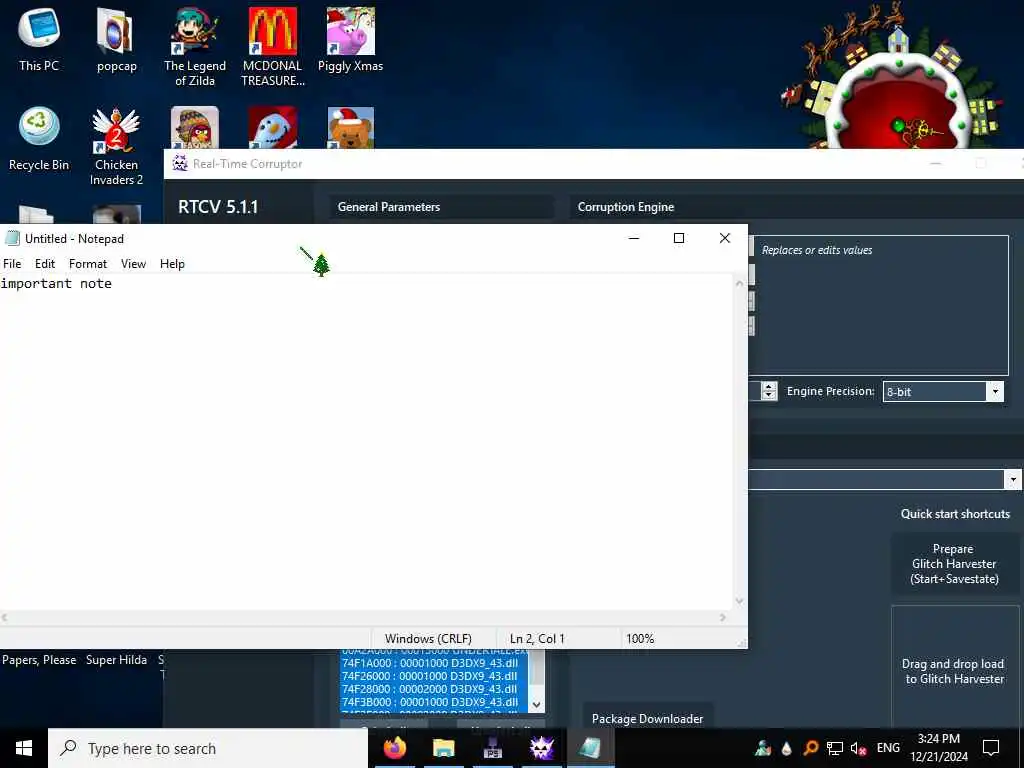Click inside the empty Notepad text area
This screenshot has width=1024, height=768.
pyautogui.click(x=366, y=444)
